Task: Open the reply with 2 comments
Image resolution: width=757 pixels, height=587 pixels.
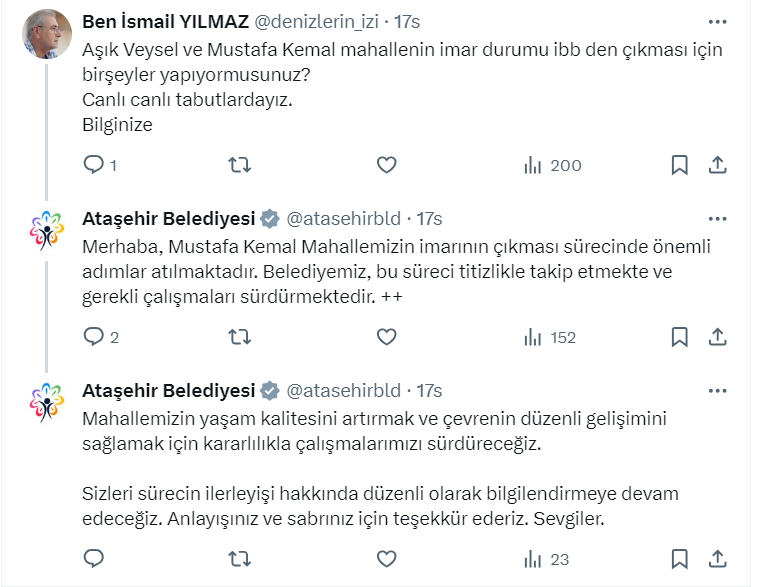Action: pyautogui.click(x=93, y=337)
